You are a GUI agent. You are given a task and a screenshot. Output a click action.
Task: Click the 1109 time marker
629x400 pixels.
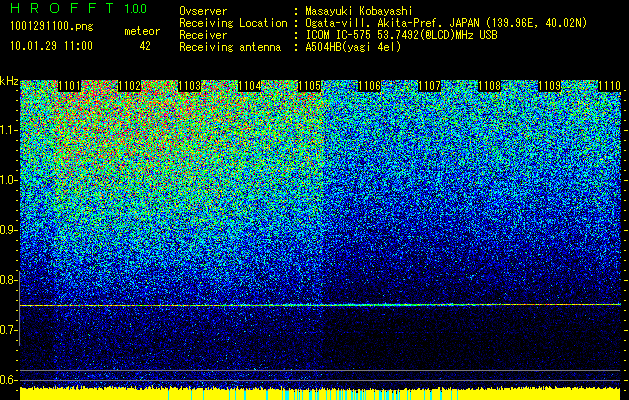point(549,86)
